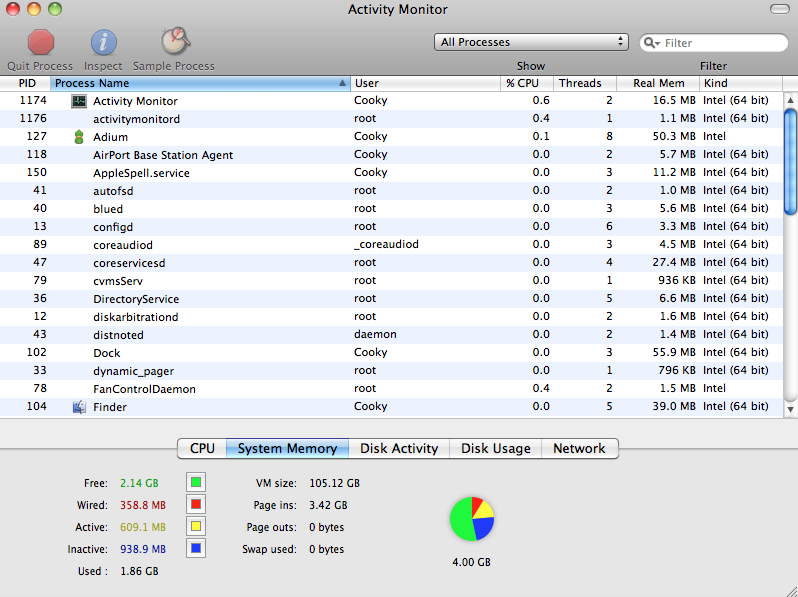Select the FanControlDaemon process row

(x=391, y=389)
